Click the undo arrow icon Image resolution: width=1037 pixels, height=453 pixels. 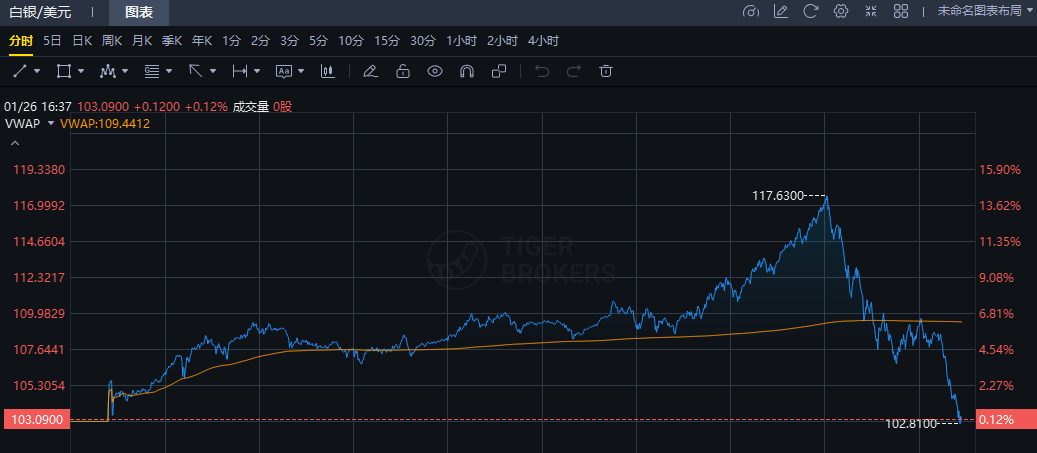coord(542,71)
